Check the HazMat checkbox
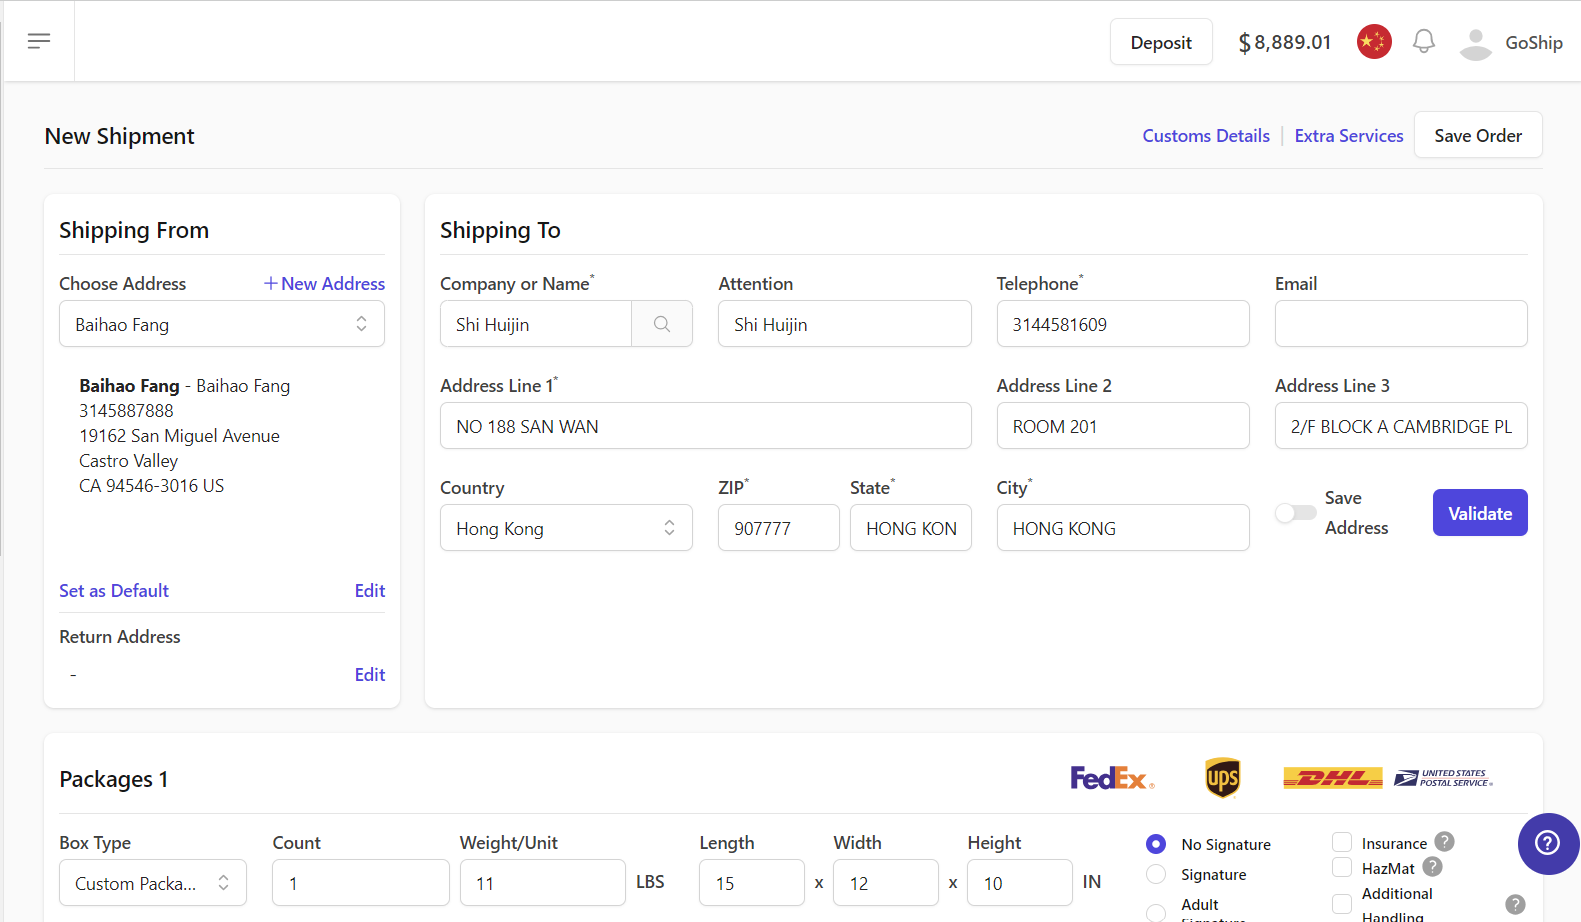 click(x=1342, y=867)
